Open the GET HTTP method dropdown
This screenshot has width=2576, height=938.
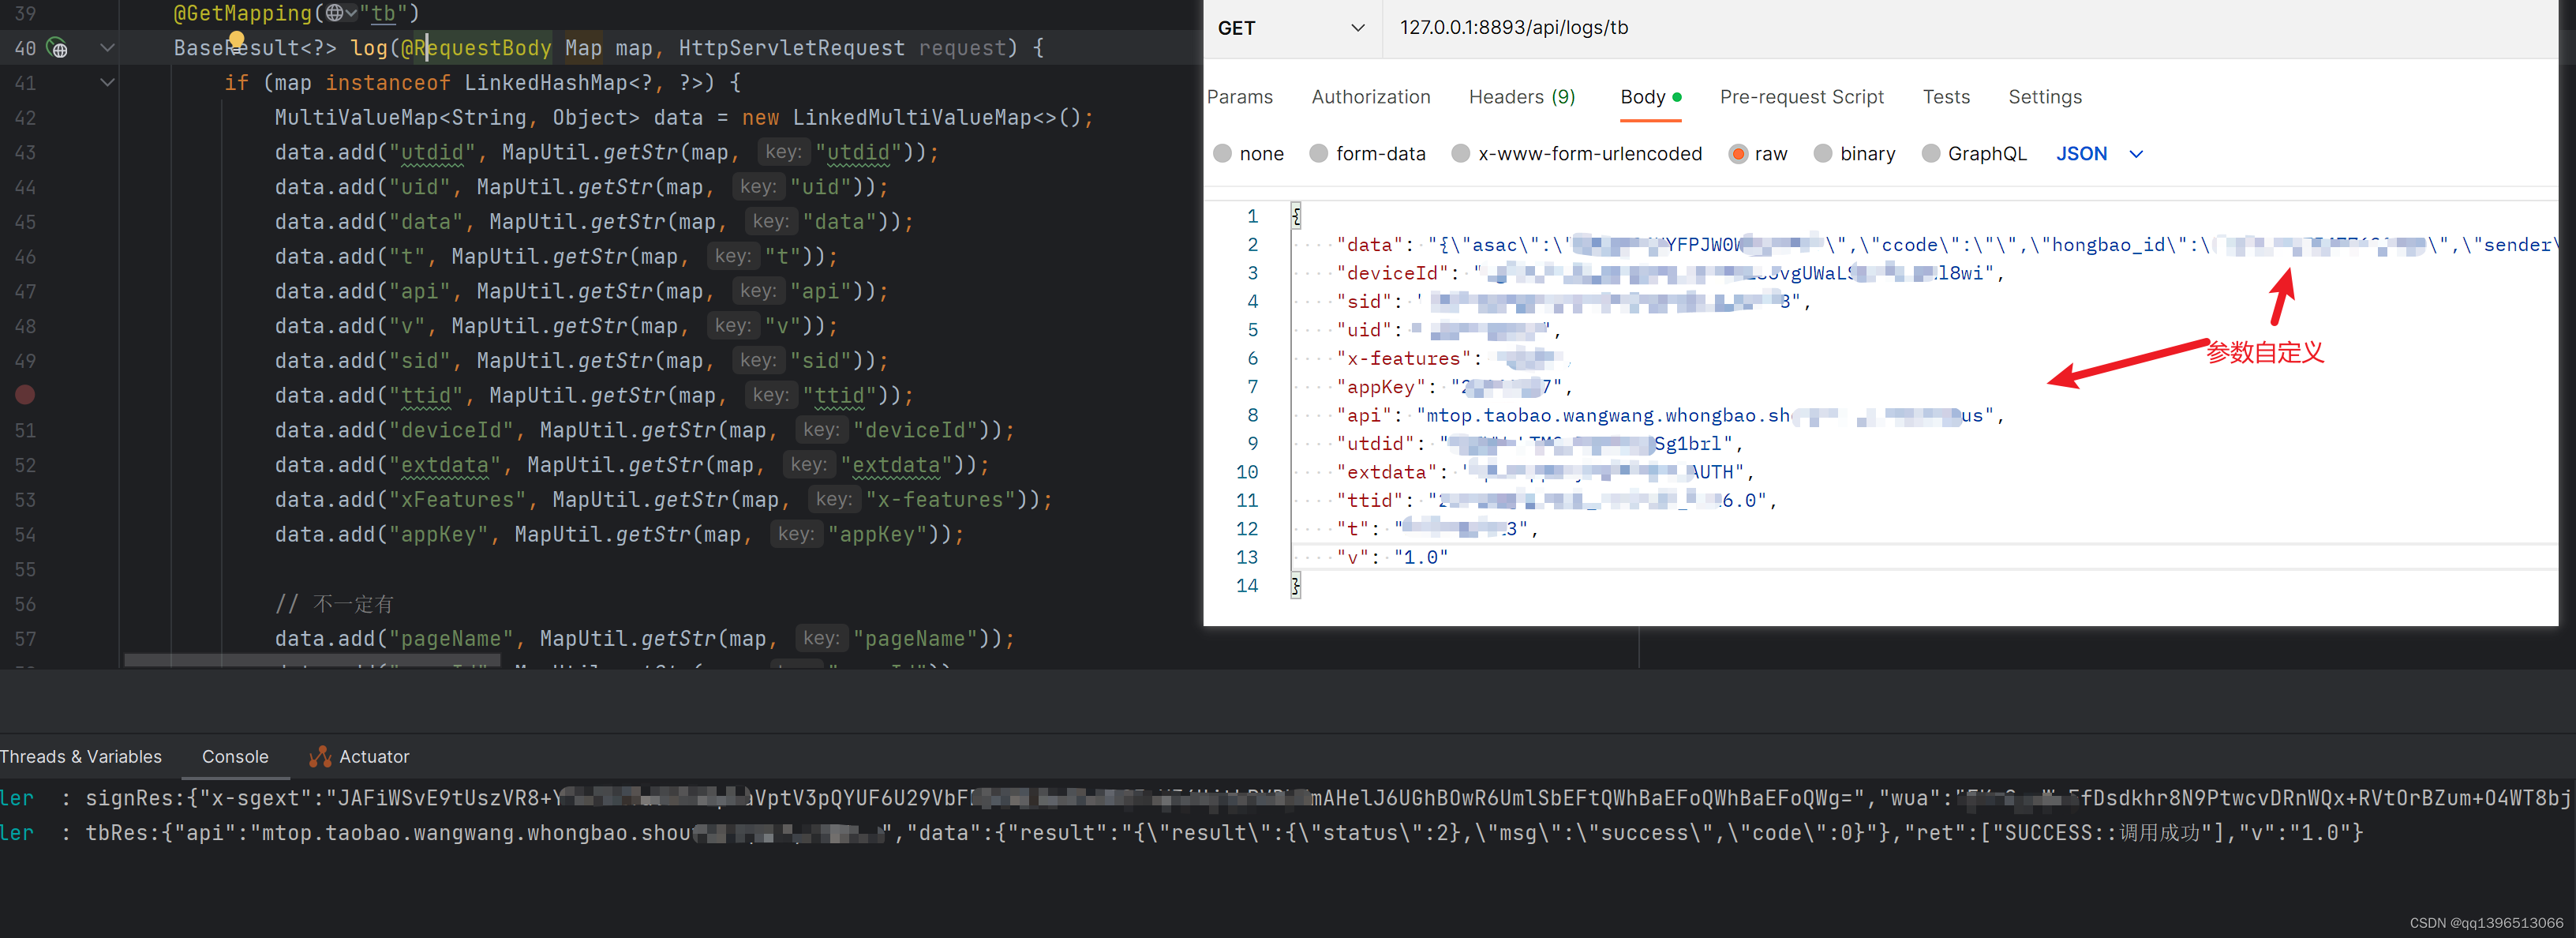(x=1290, y=28)
